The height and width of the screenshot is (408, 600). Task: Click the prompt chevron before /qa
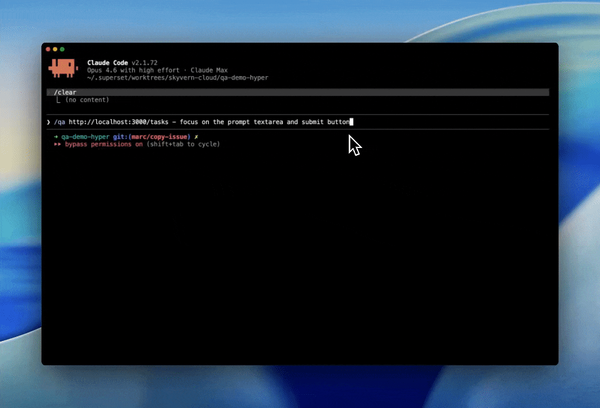pyautogui.click(x=49, y=122)
